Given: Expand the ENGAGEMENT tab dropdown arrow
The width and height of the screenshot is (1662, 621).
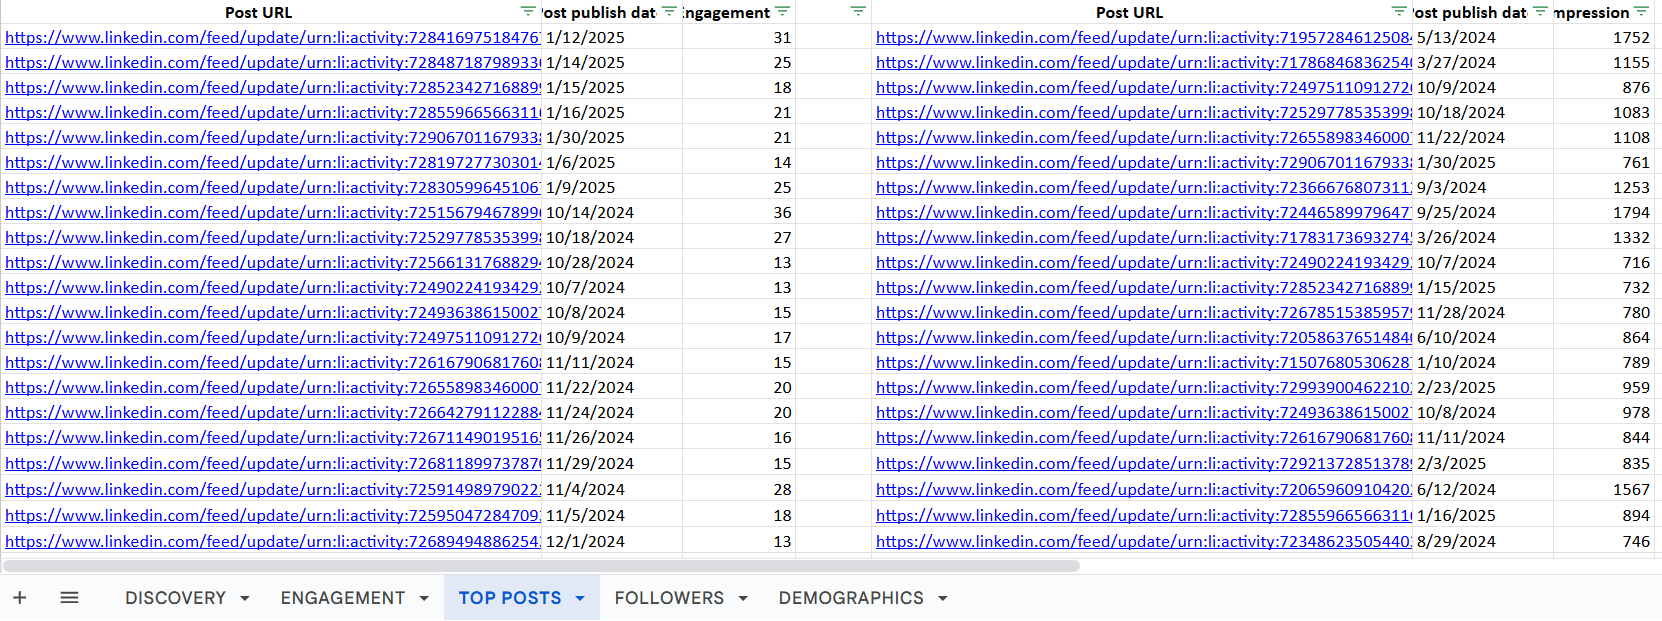Looking at the screenshot, I should (x=424, y=598).
